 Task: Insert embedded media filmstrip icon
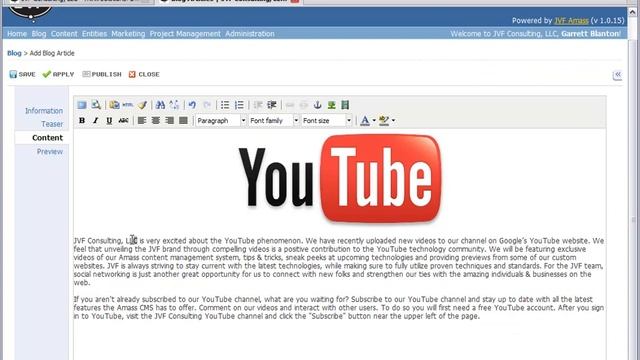(345, 105)
